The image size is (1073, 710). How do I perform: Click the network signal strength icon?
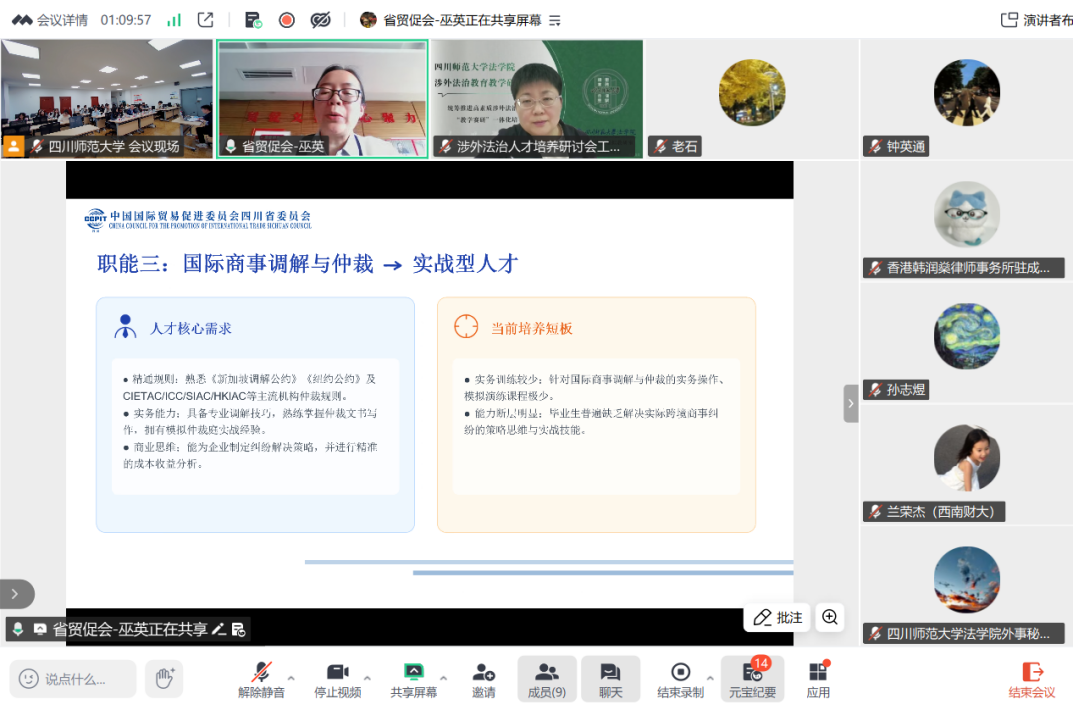coord(174,20)
